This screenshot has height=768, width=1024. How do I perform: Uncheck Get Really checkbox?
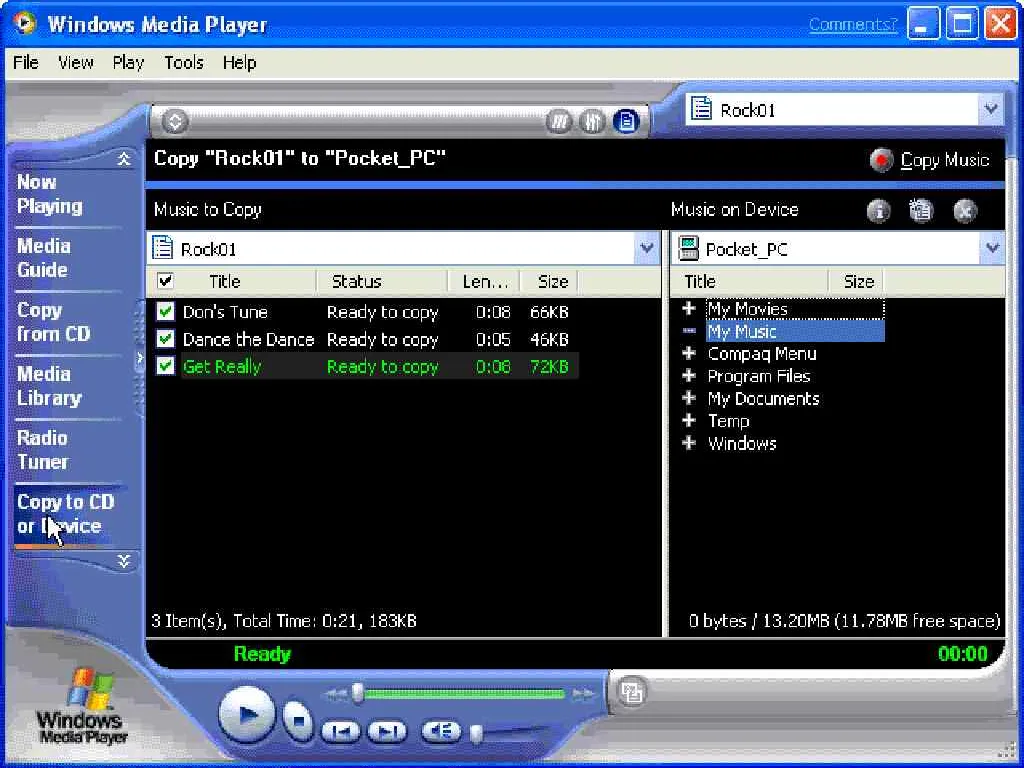tap(166, 366)
